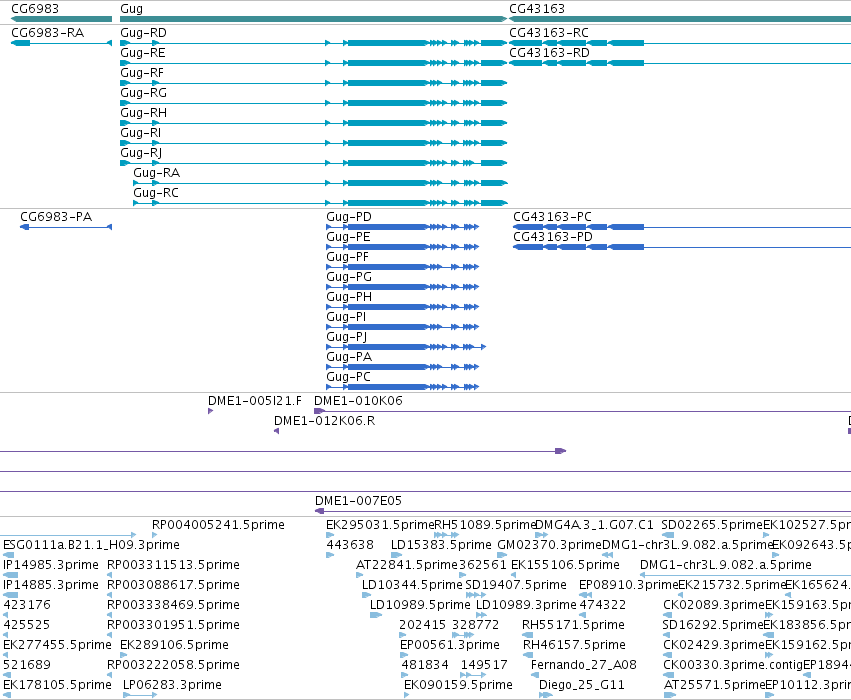851x700 pixels.
Task: Select EST SD02265.5prime
Action: (712, 525)
